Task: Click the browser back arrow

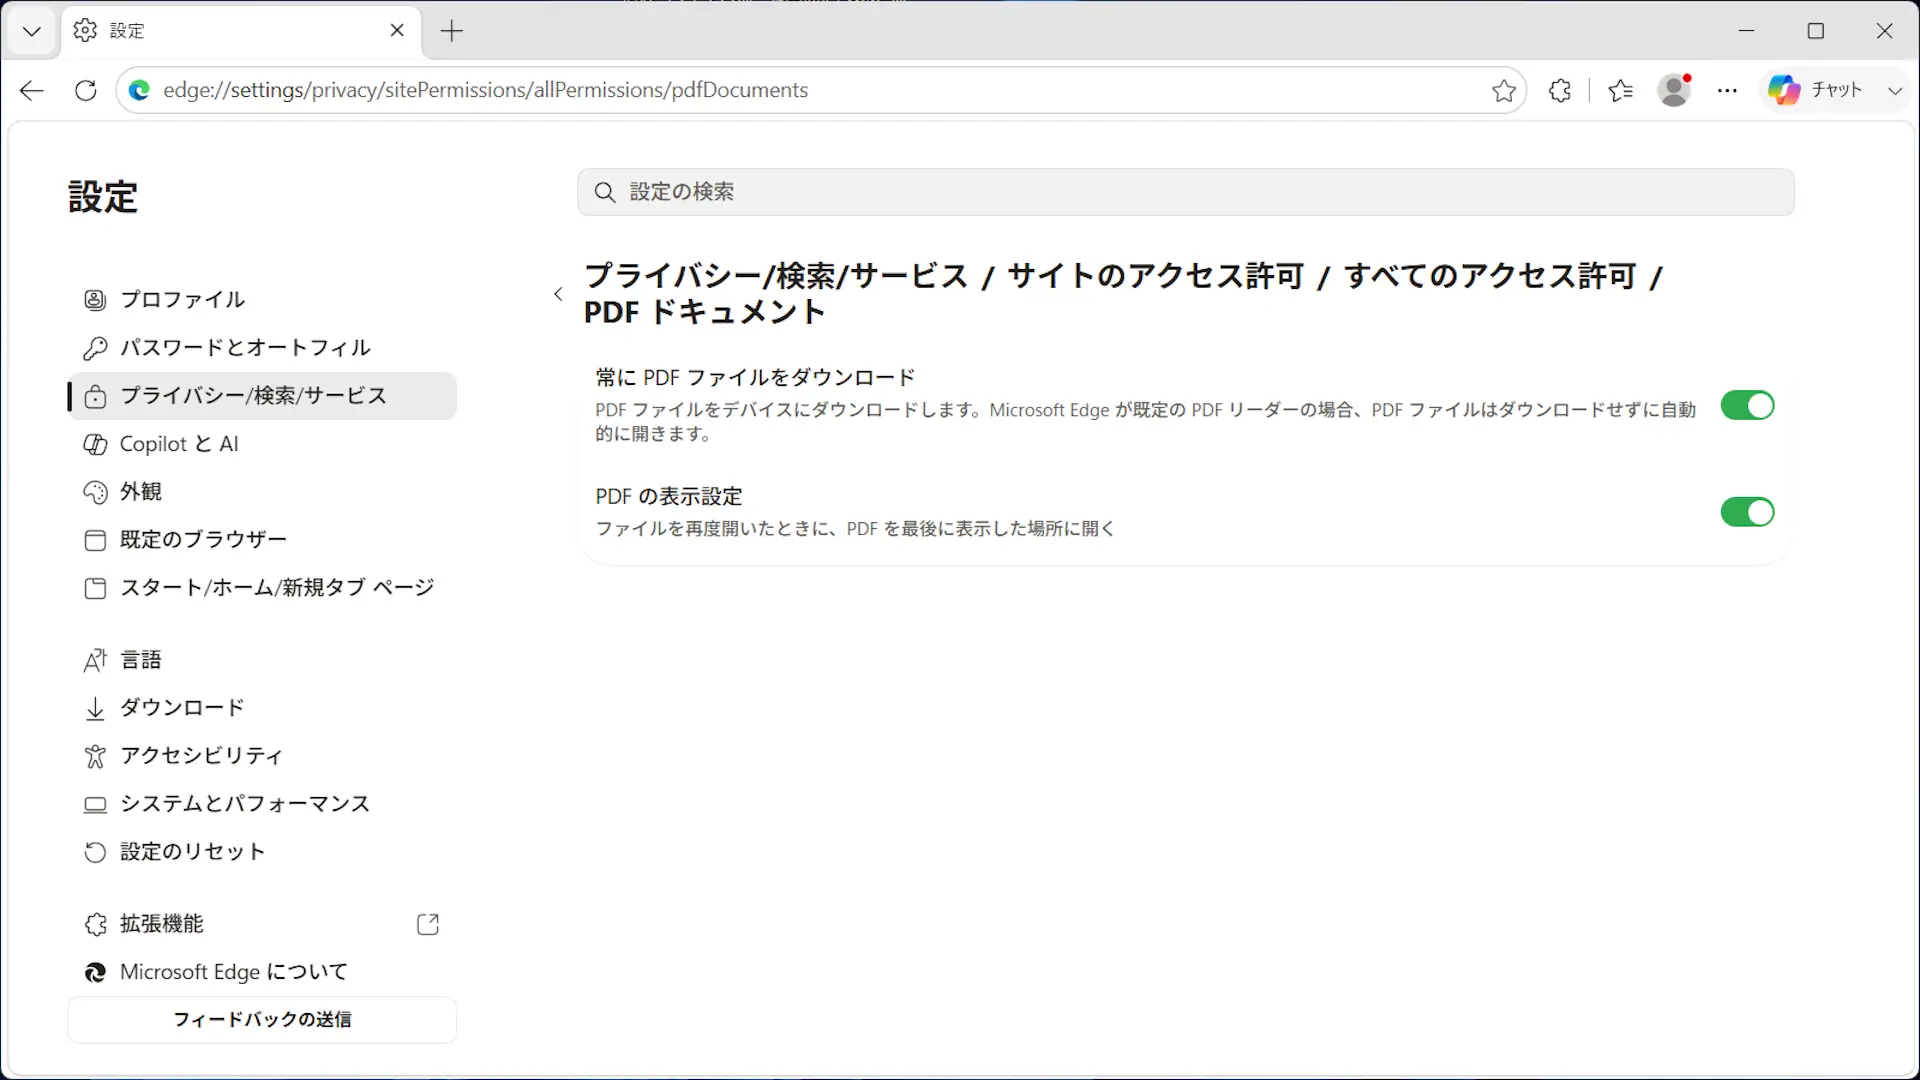Action: click(x=32, y=90)
